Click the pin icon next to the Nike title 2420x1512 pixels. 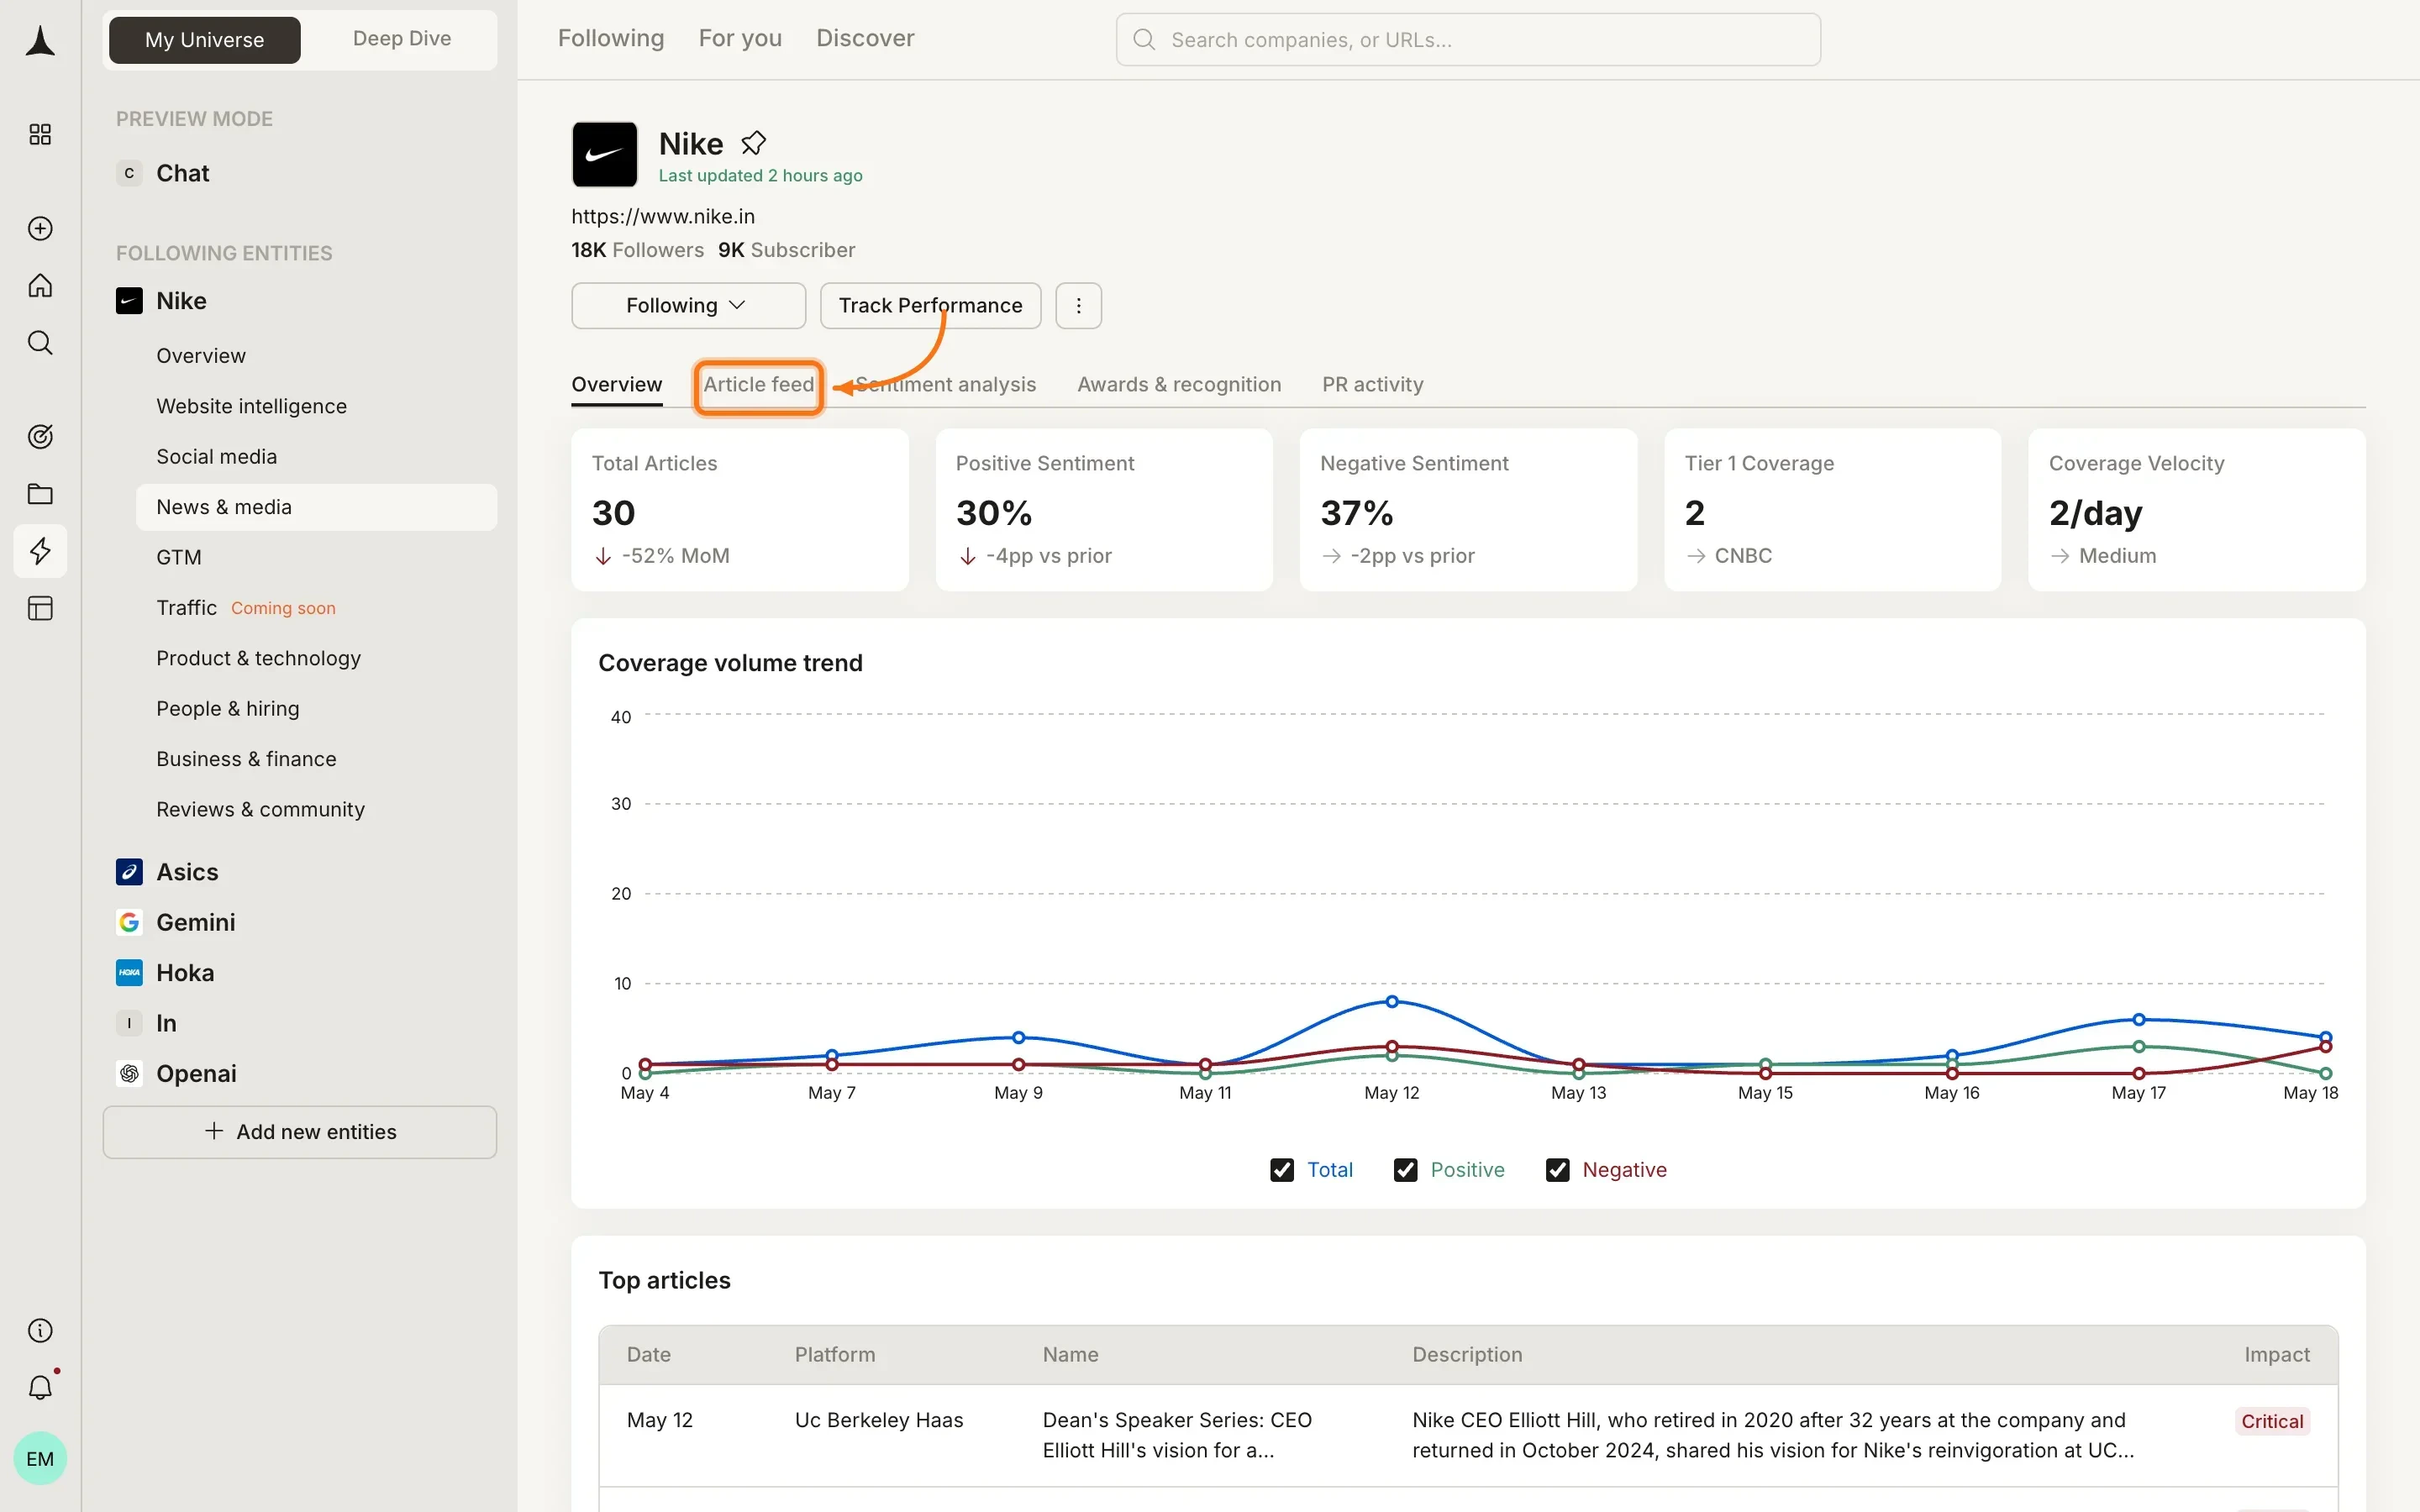(x=753, y=144)
